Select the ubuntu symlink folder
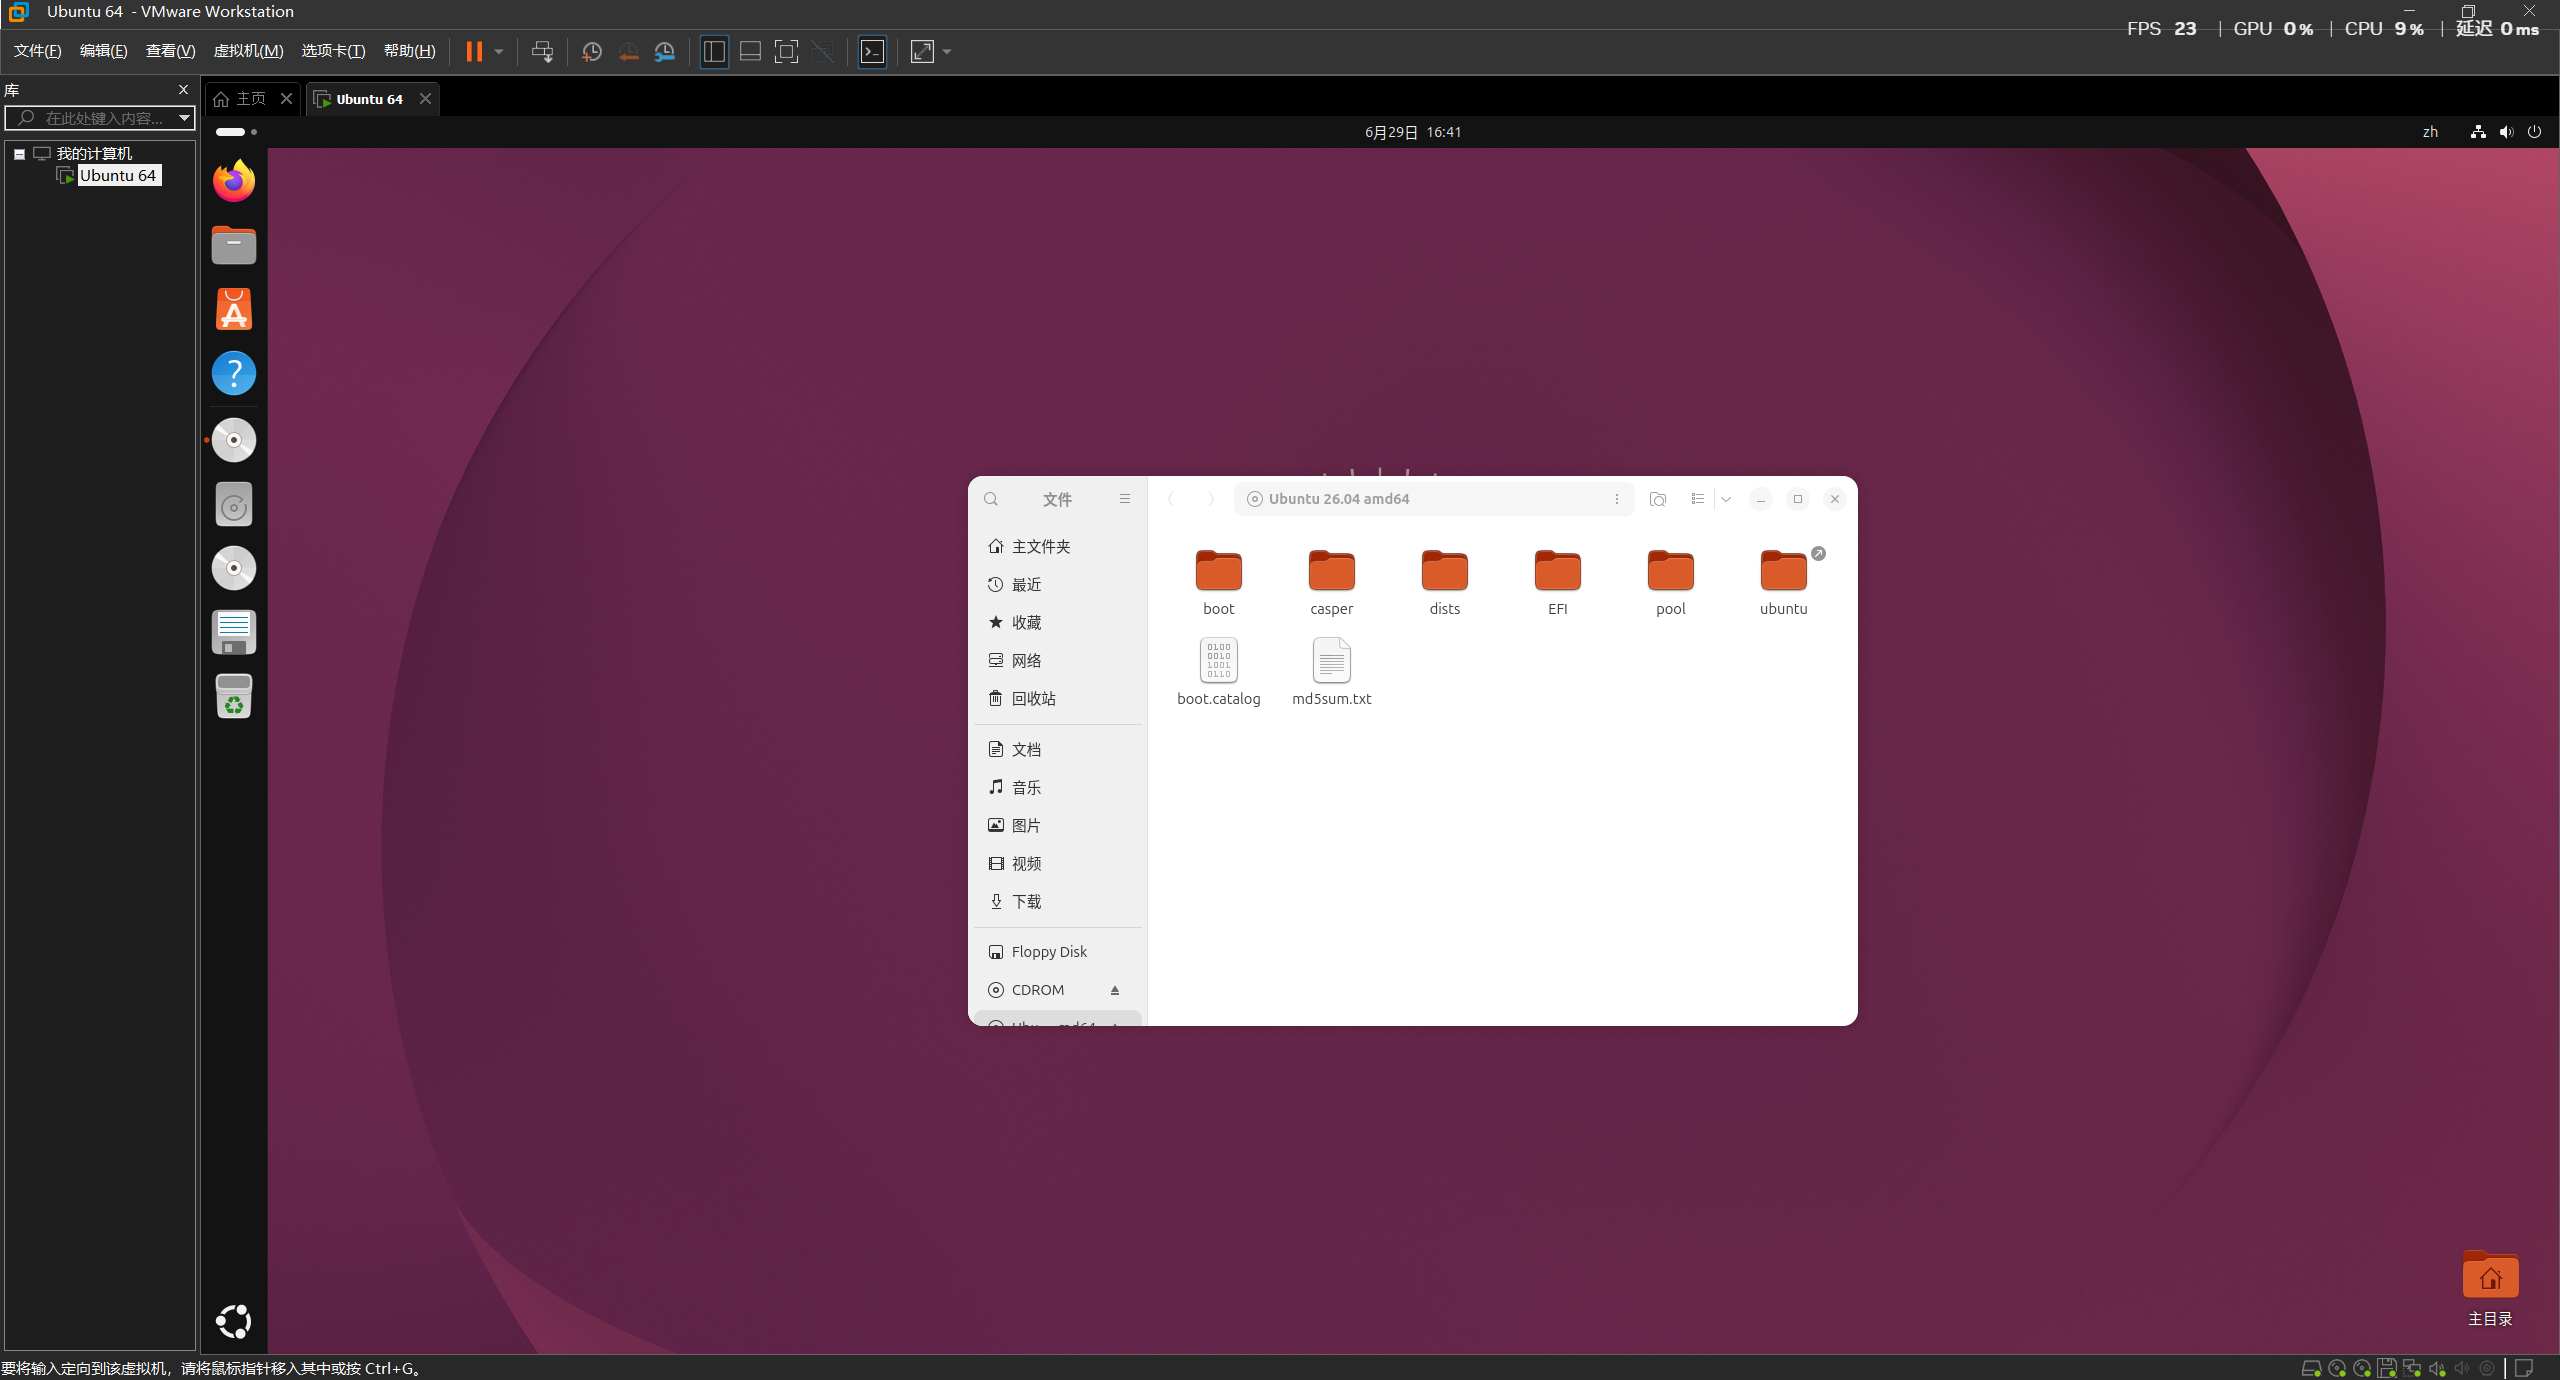 pyautogui.click(x=1784, y=583)
